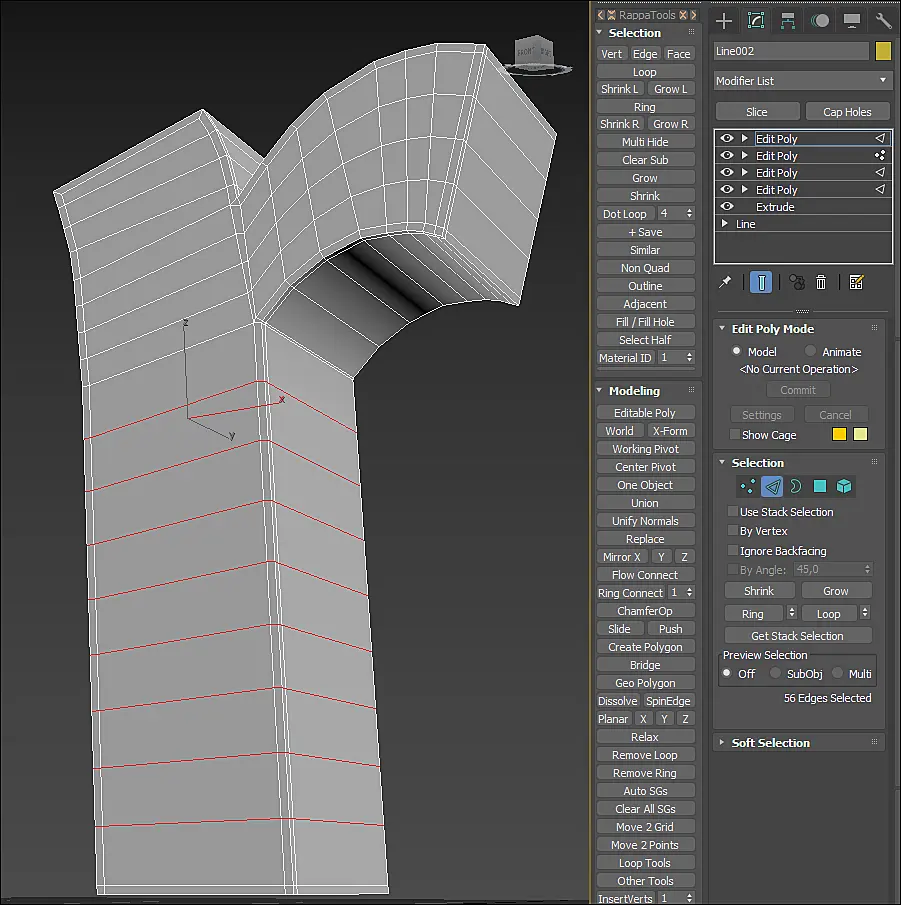Click the Pin Stack icon
Image resolution: width=901 pixels, height=905 pixels.
(725, 282)
